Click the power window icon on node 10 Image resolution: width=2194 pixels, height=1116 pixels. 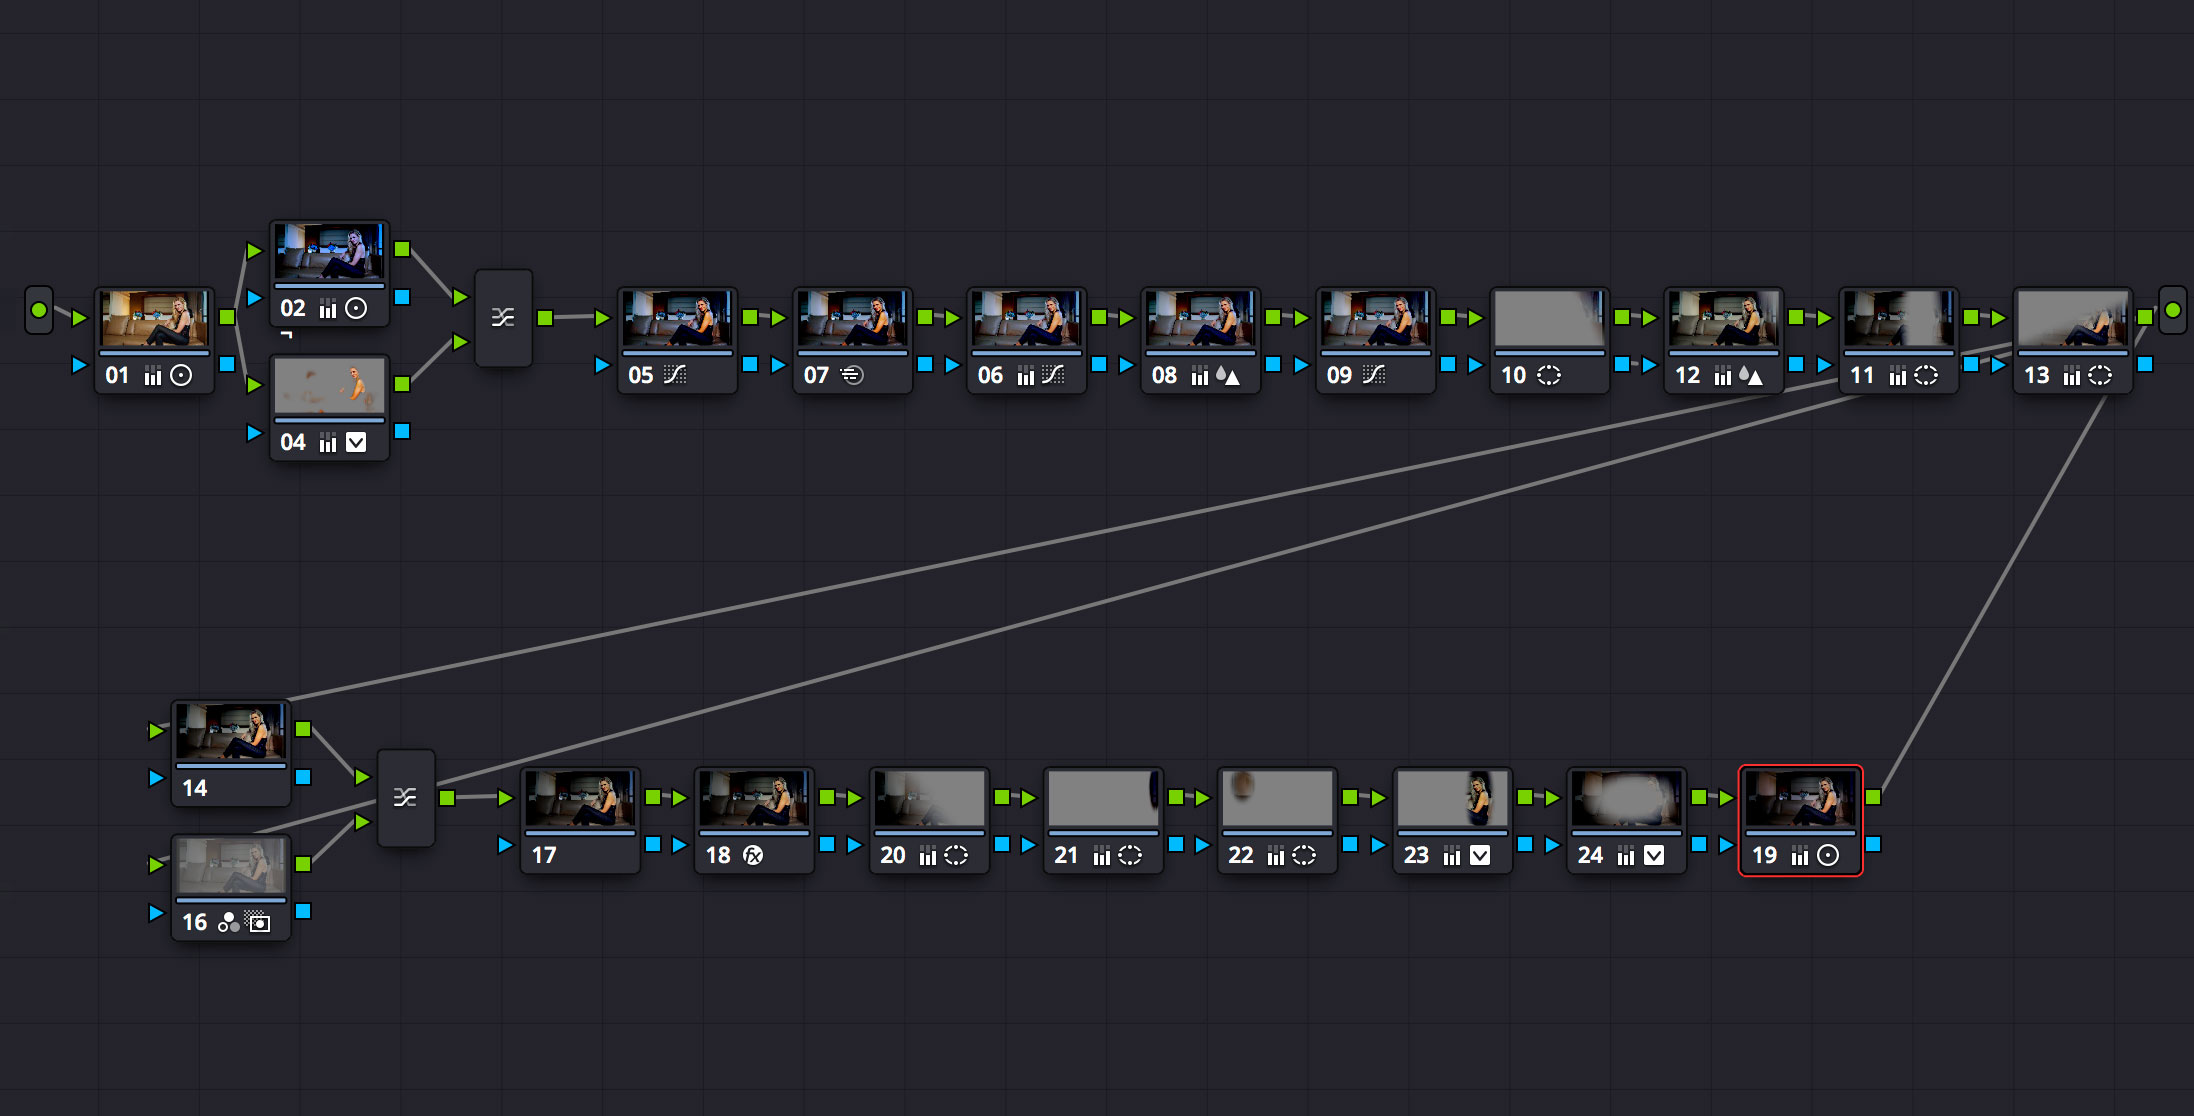[1549, 375]
